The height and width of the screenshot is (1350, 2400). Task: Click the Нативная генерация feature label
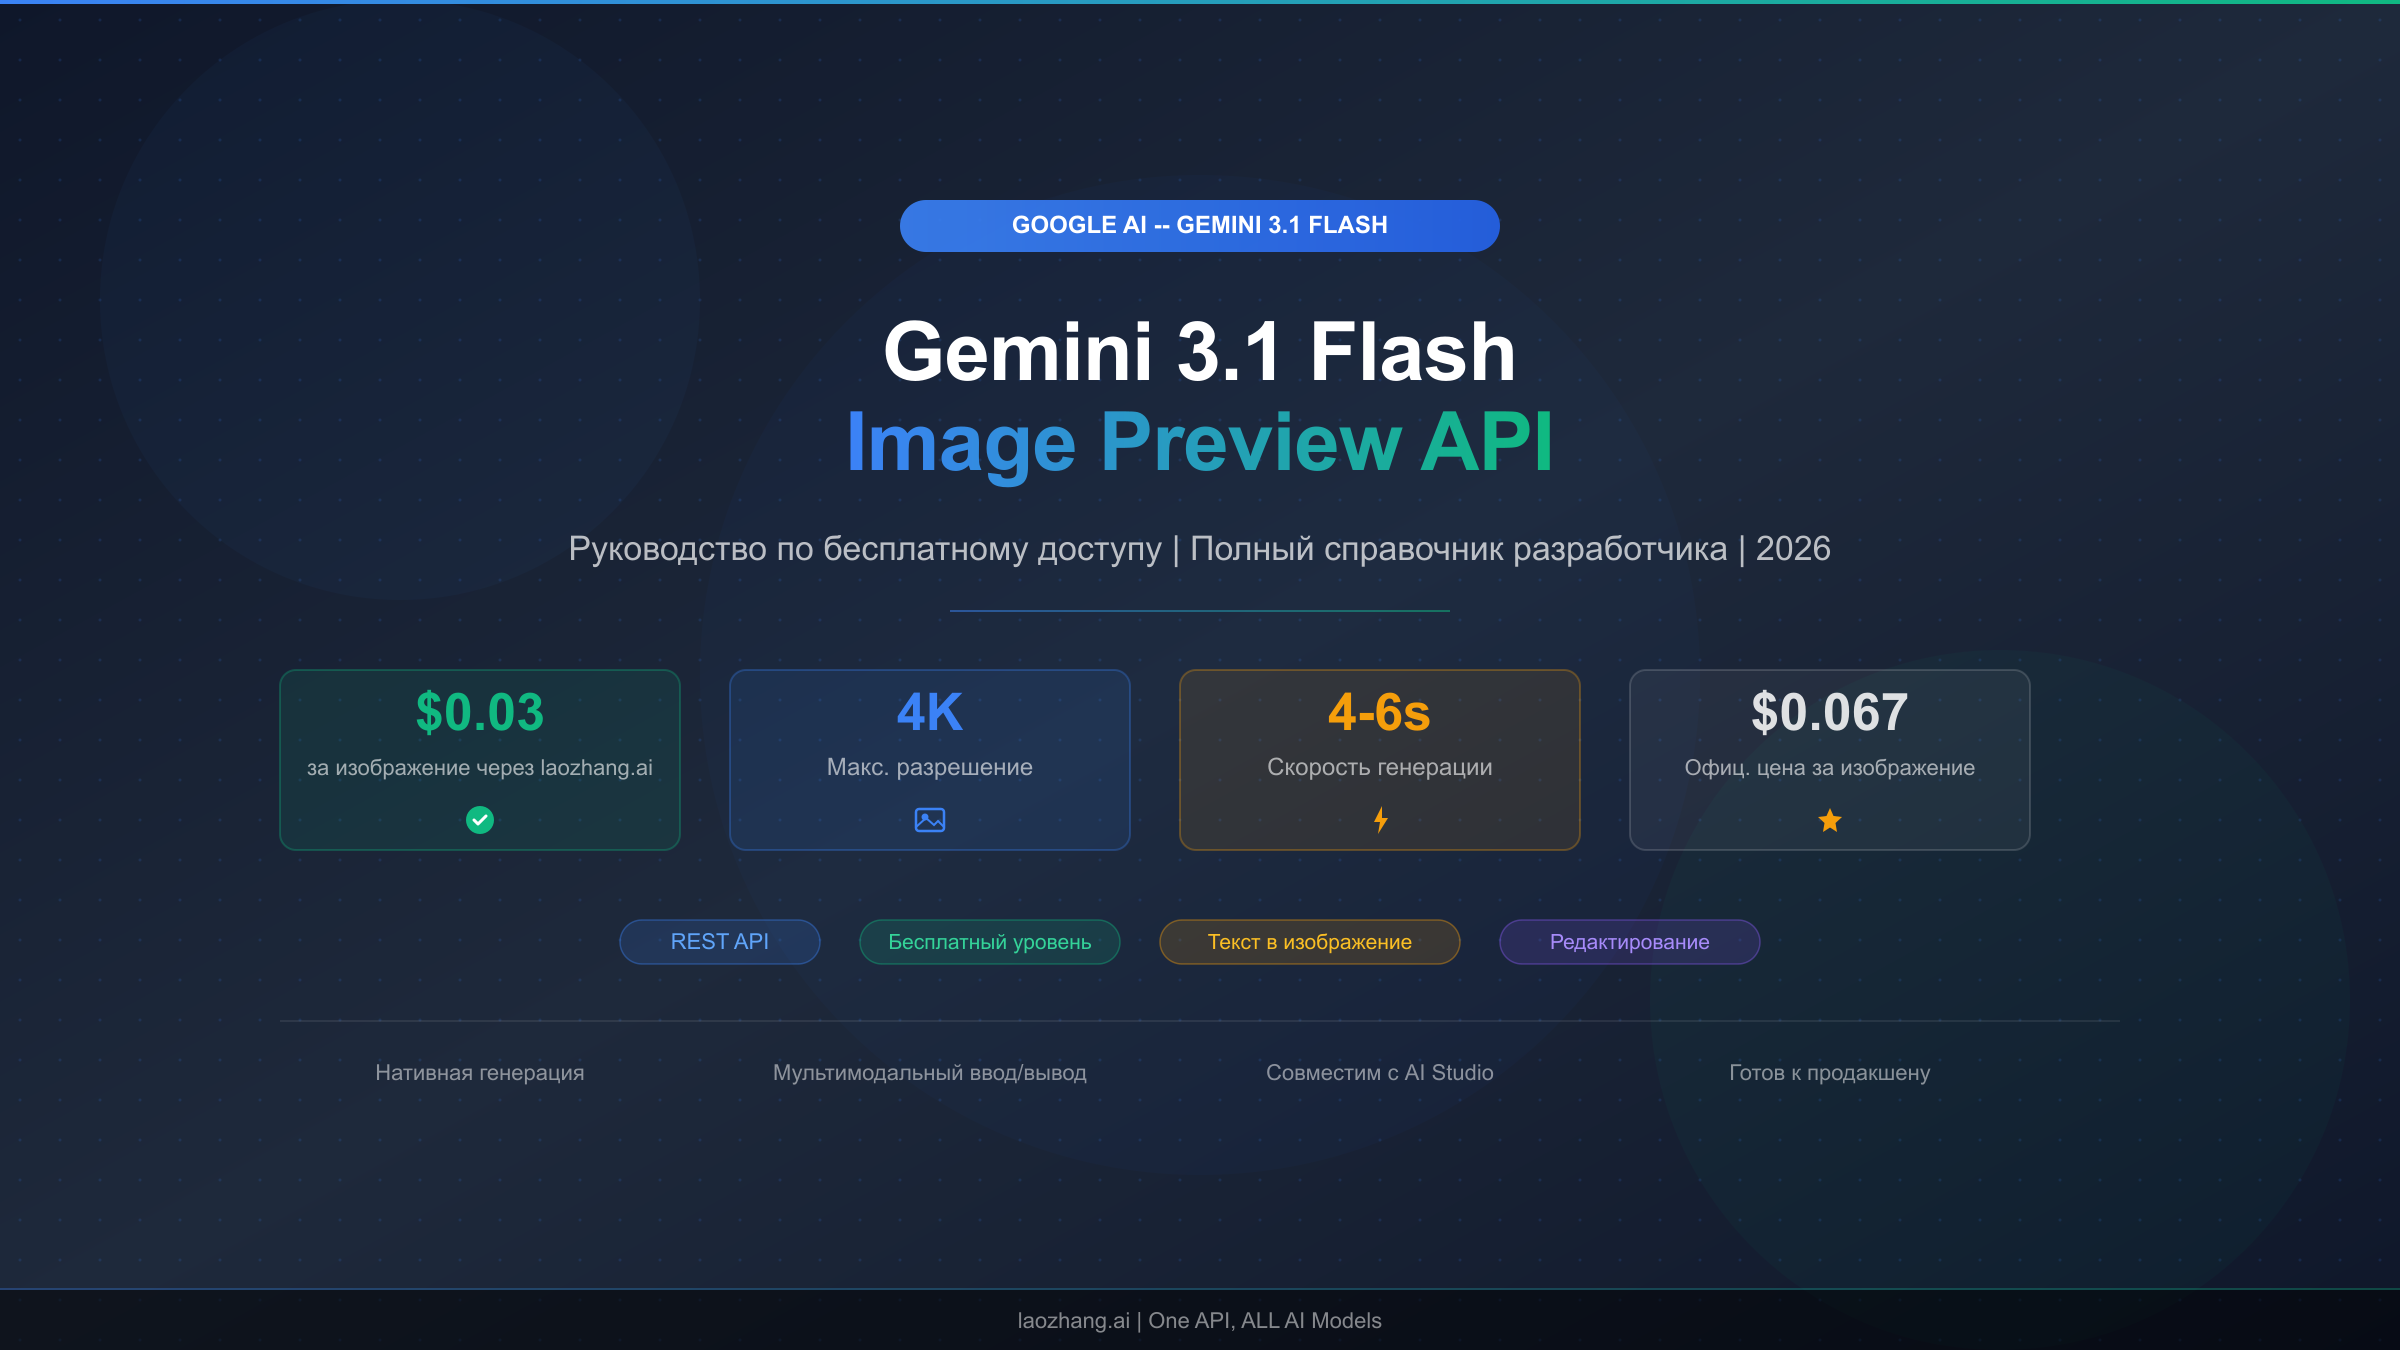(480, 1072)
